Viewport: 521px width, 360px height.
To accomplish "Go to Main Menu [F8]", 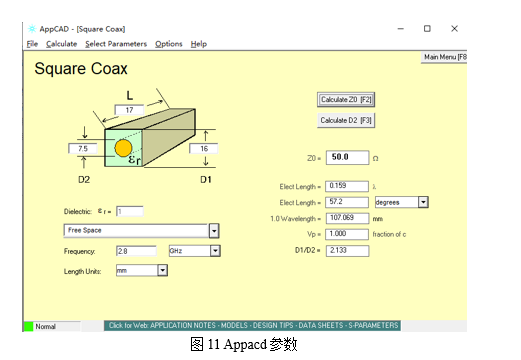I will [x=444, y=57].
